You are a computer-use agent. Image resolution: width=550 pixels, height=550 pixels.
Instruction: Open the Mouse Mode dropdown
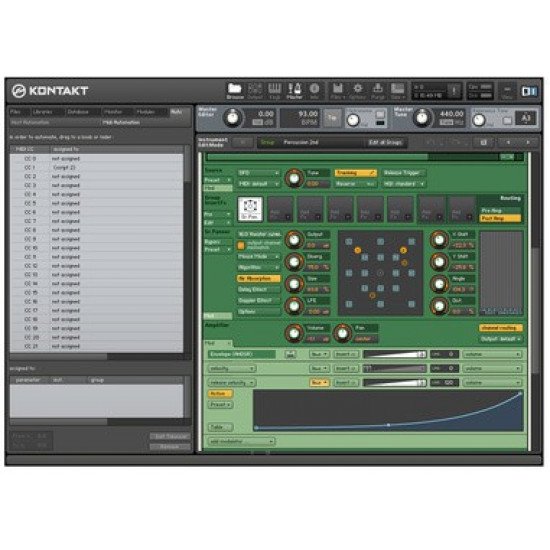[x=259, y=257]
